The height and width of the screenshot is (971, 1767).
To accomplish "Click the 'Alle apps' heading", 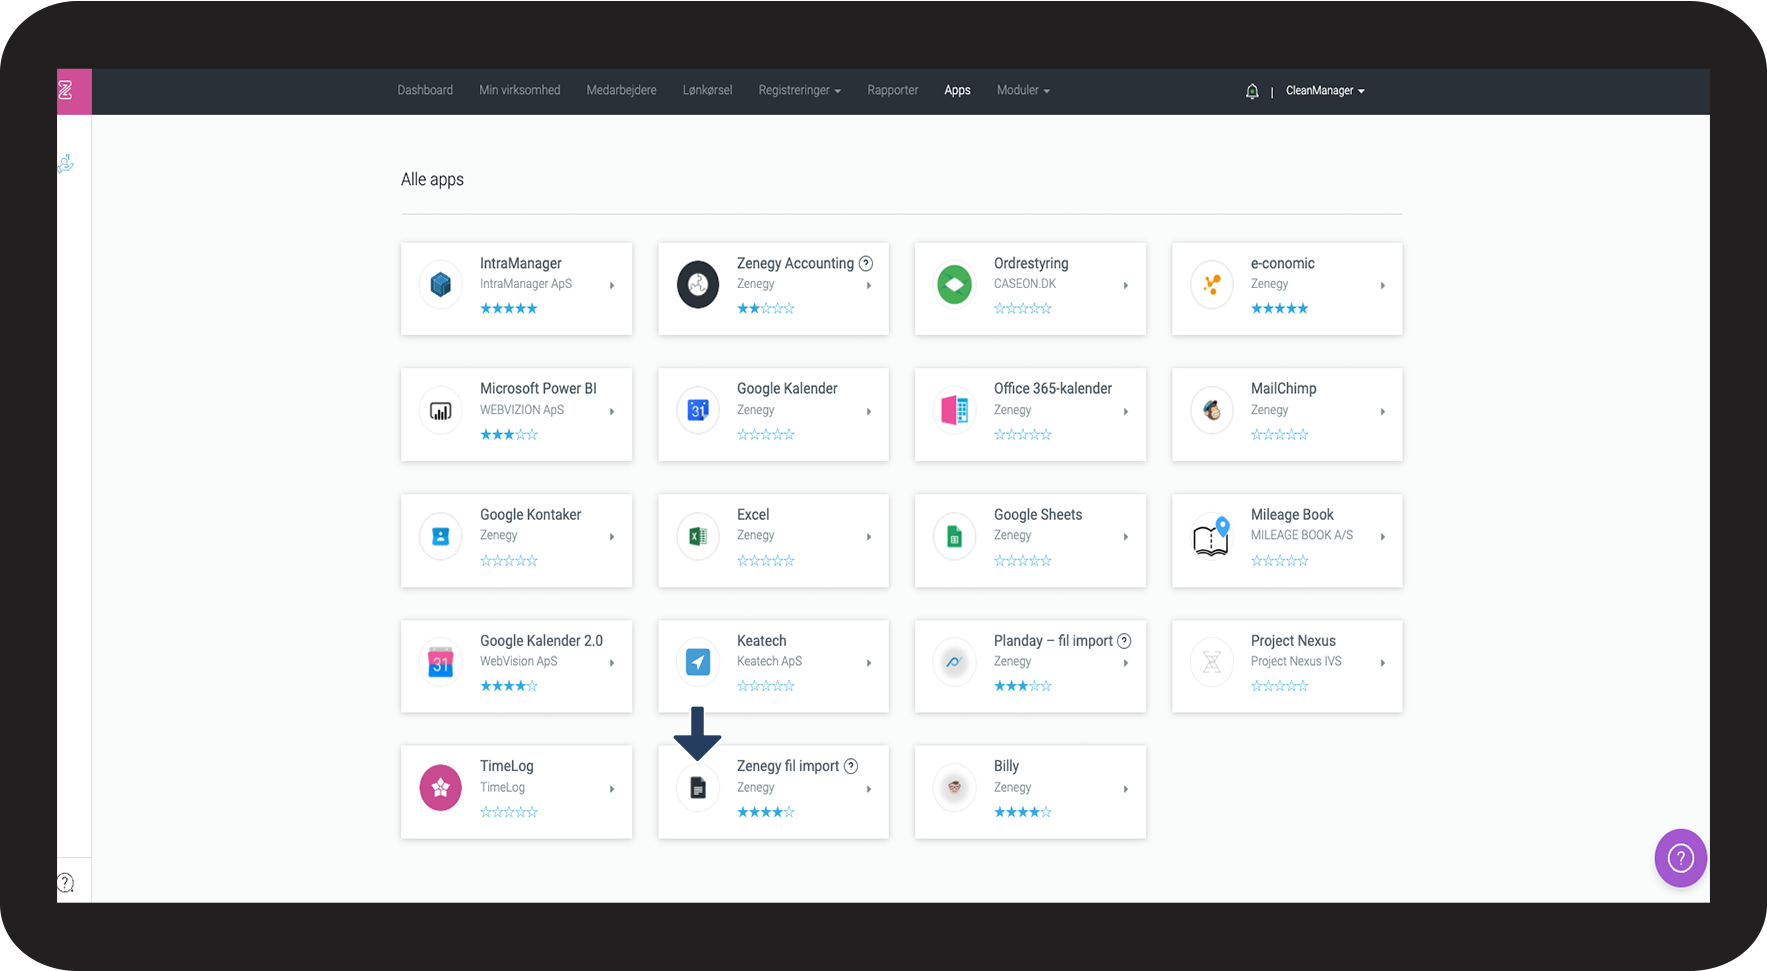I will point(432,180).
